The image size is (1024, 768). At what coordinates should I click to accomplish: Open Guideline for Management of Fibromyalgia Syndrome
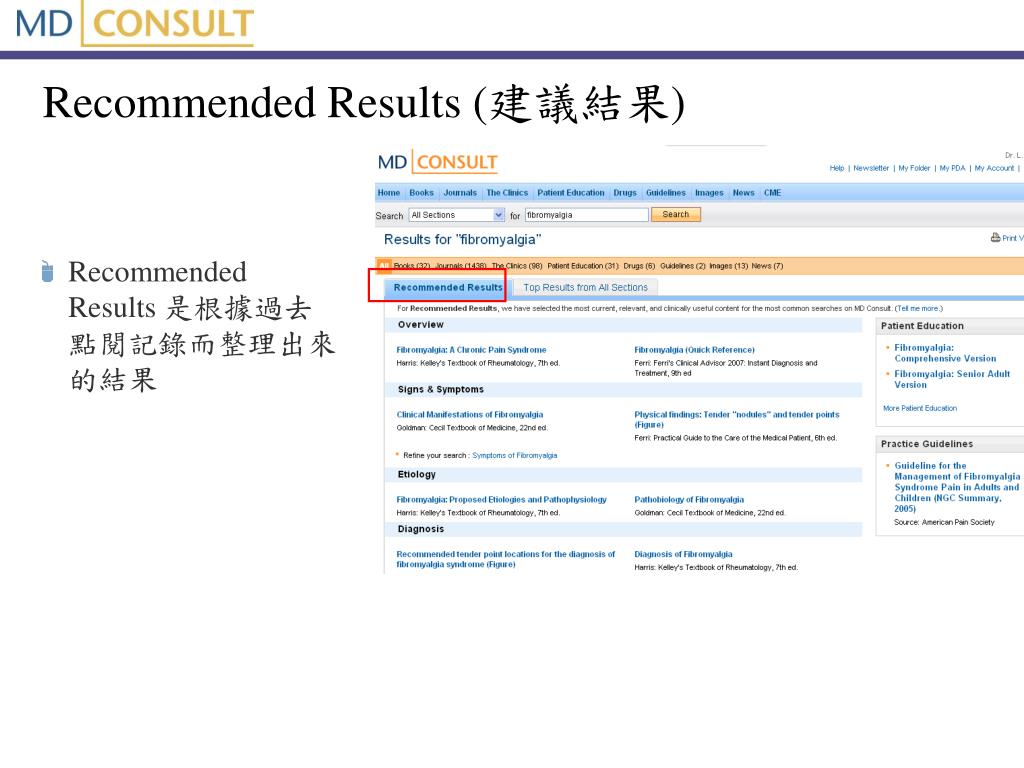point(957,487)
